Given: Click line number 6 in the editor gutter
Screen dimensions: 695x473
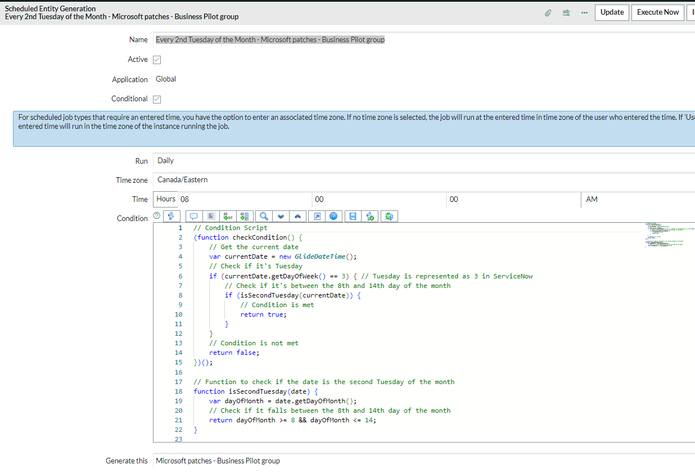Looking at the screenshot, I should pyautogui.click(x=180, y=276).
